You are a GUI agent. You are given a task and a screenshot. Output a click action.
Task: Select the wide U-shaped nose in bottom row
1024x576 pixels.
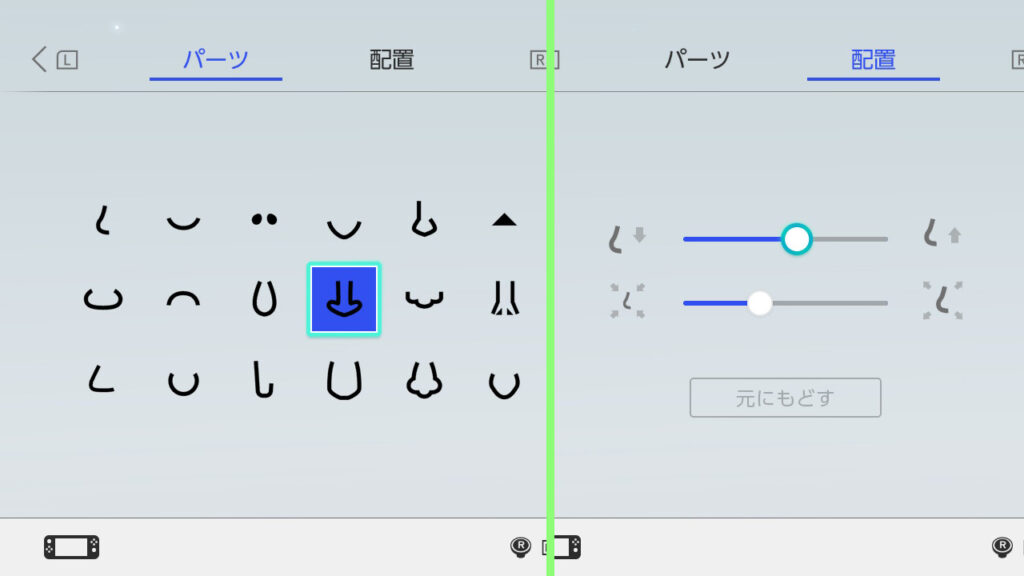pos(344,380)
